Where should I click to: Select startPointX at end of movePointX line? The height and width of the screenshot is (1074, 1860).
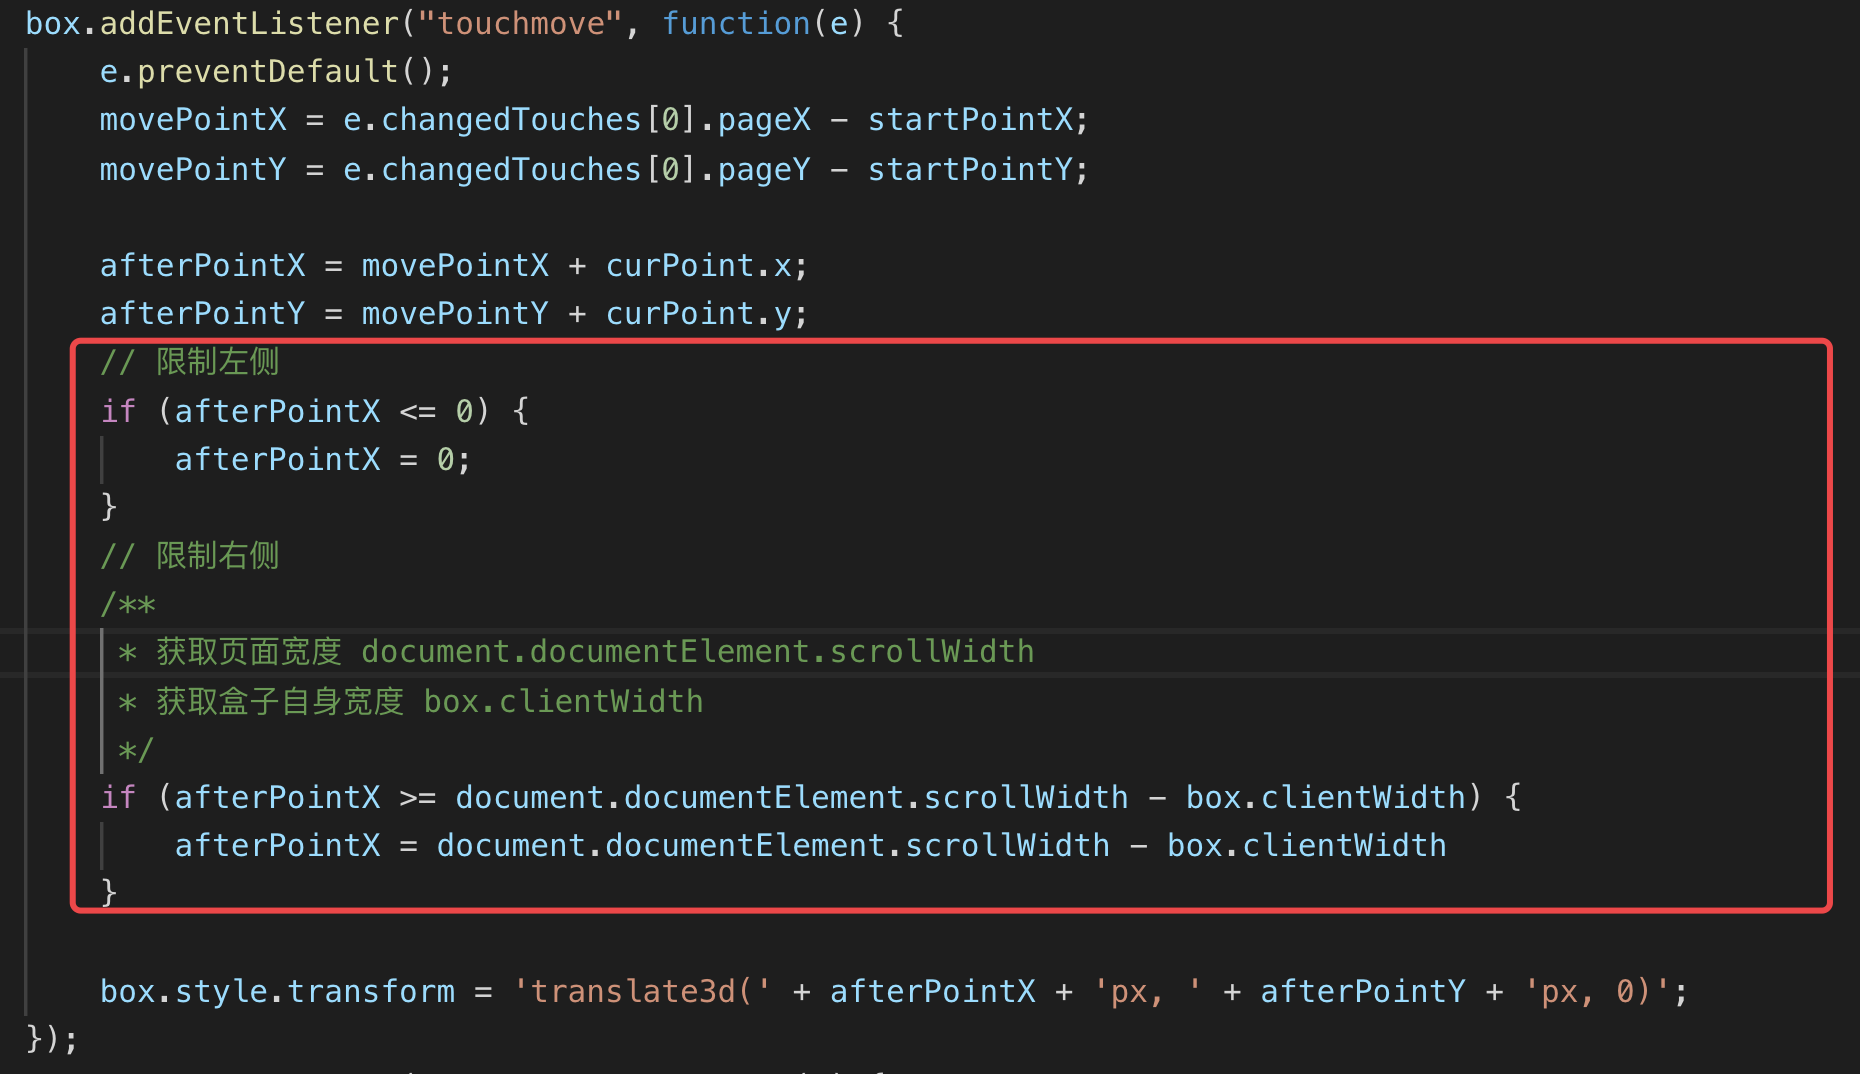pyautogui.click(x=969, y=120)
